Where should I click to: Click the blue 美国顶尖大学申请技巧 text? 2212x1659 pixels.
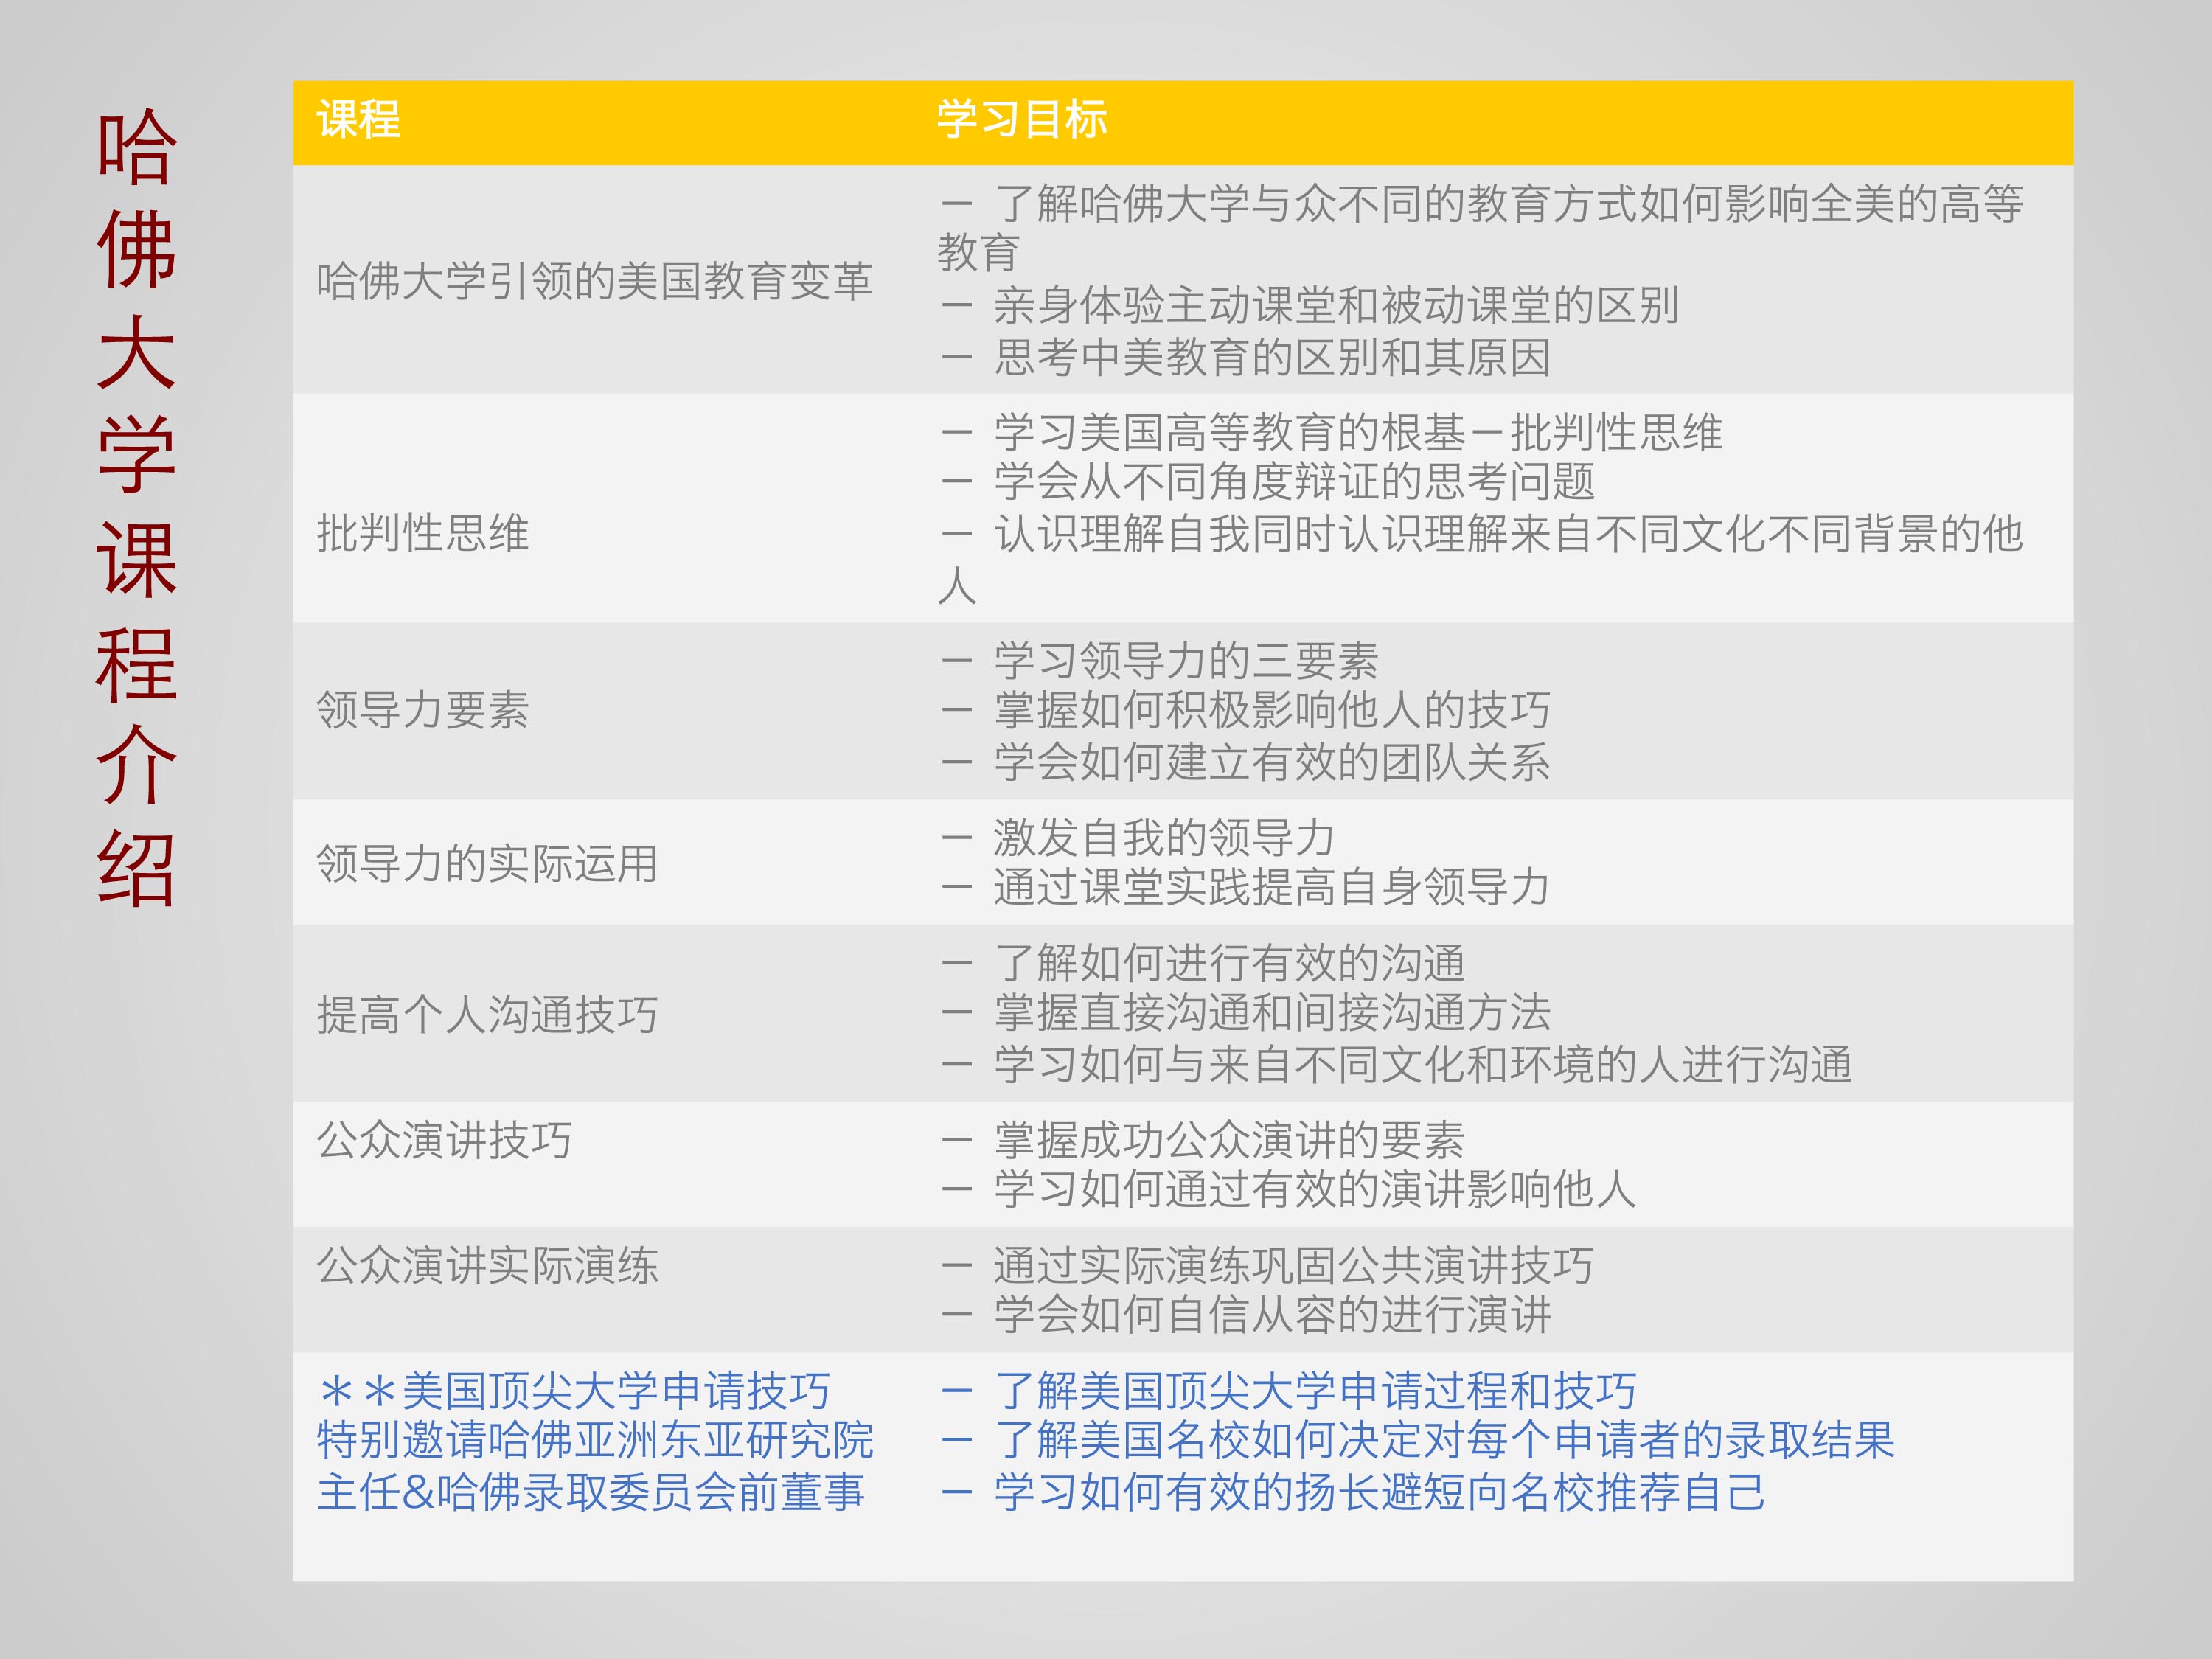click(615, 1391)
